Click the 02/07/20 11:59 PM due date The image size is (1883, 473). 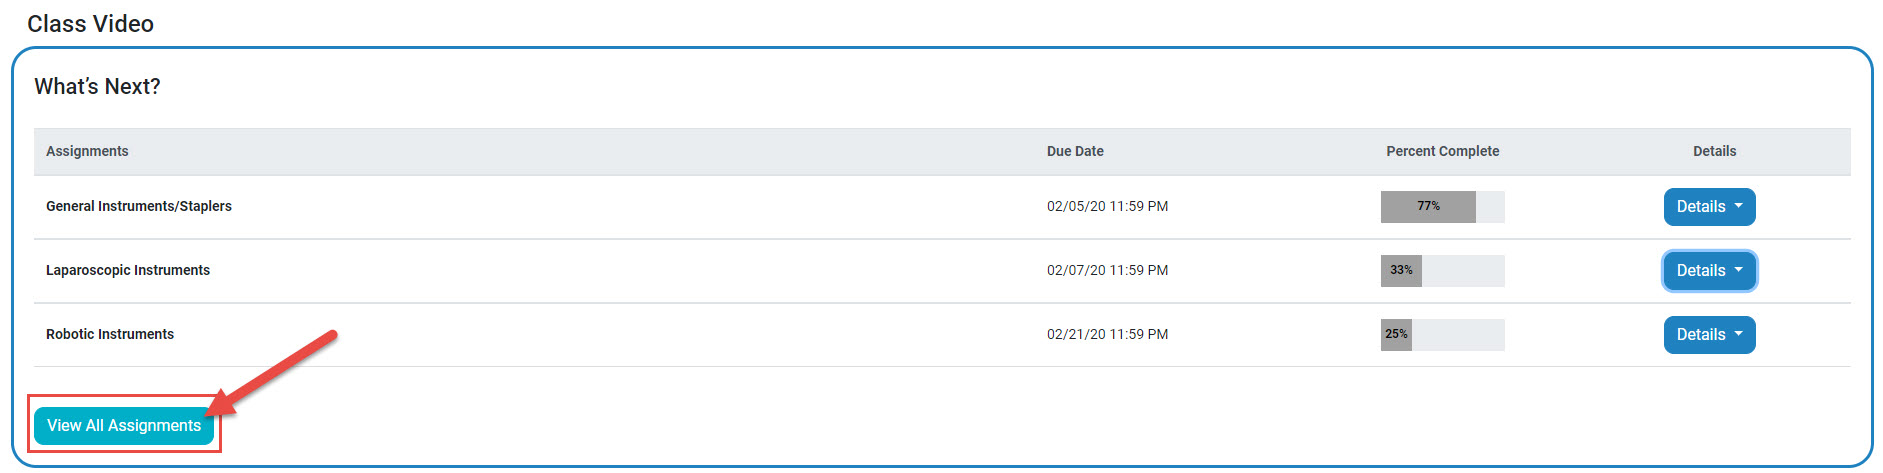coord(1107,270)
